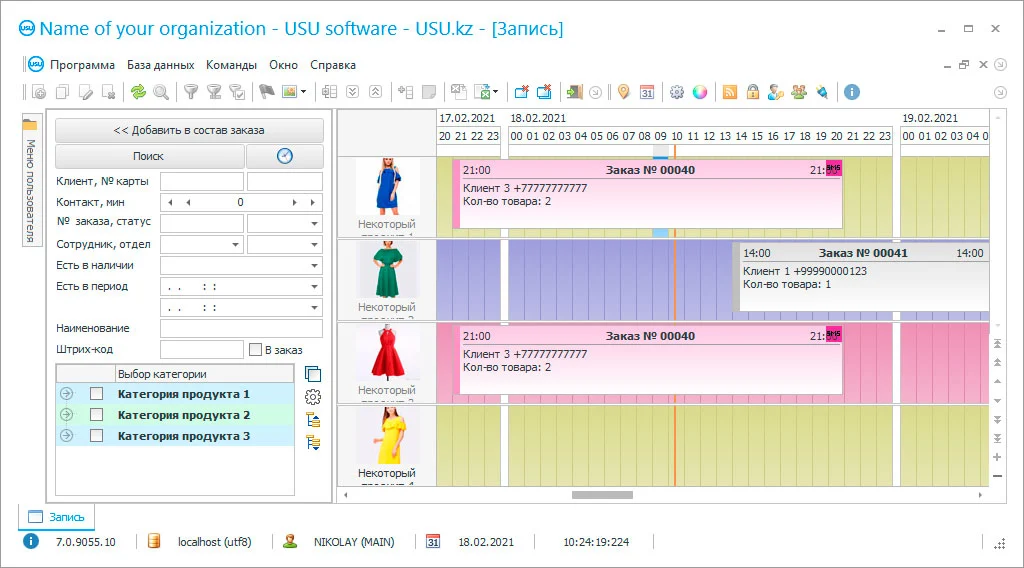
Task: Click the sticky note toolbar icon
Action: point(429,92)
